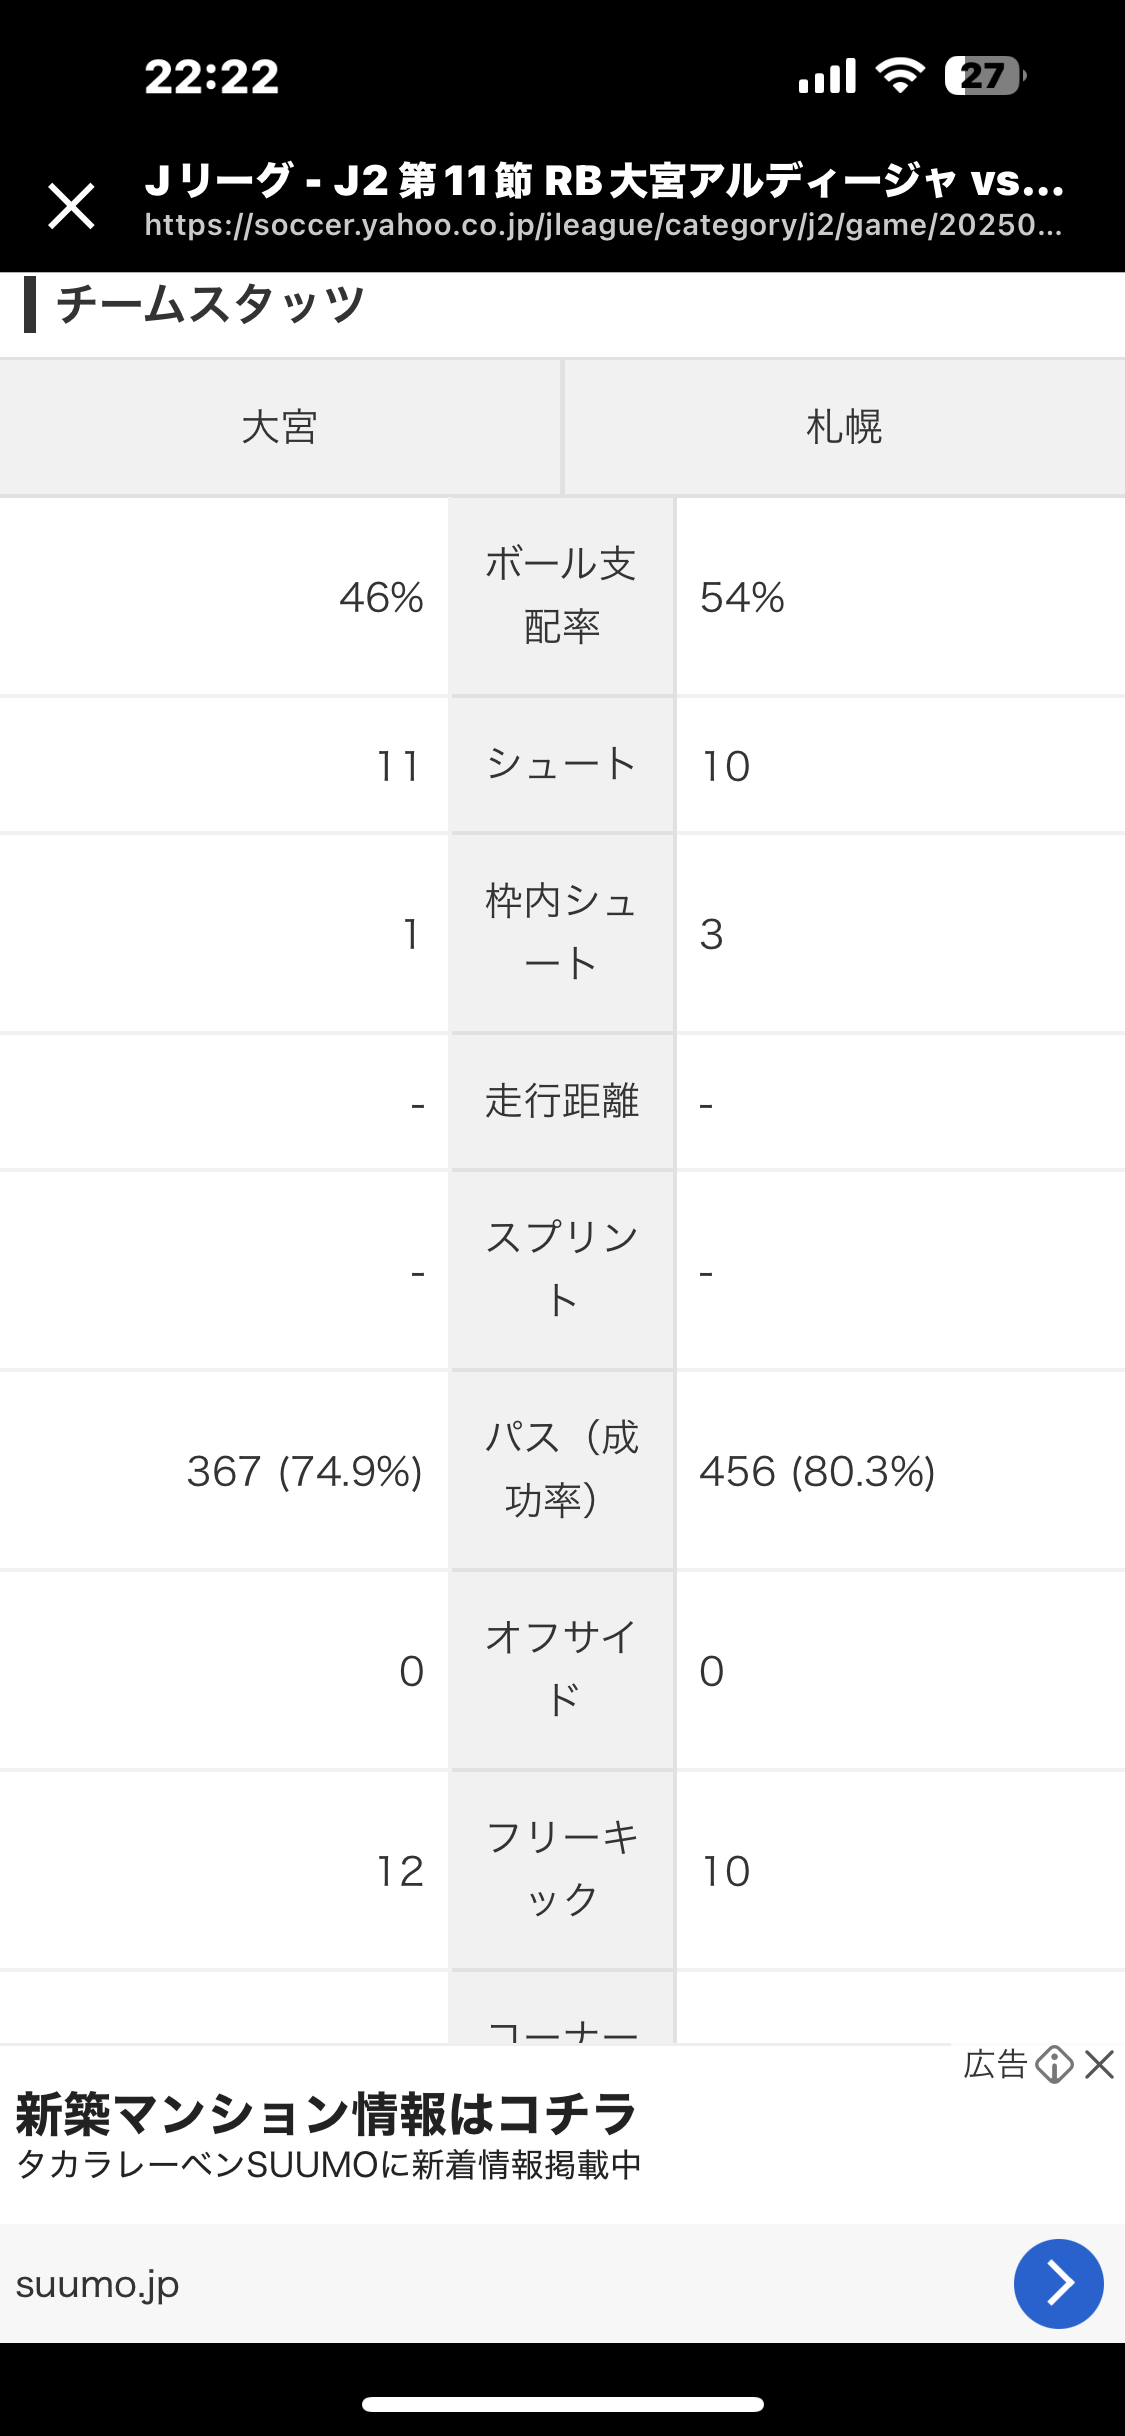Tap the チームスタッツ section heading
Image resolution: width=1125 pixels, height=2436 pixels.
[x=210, y=304]
